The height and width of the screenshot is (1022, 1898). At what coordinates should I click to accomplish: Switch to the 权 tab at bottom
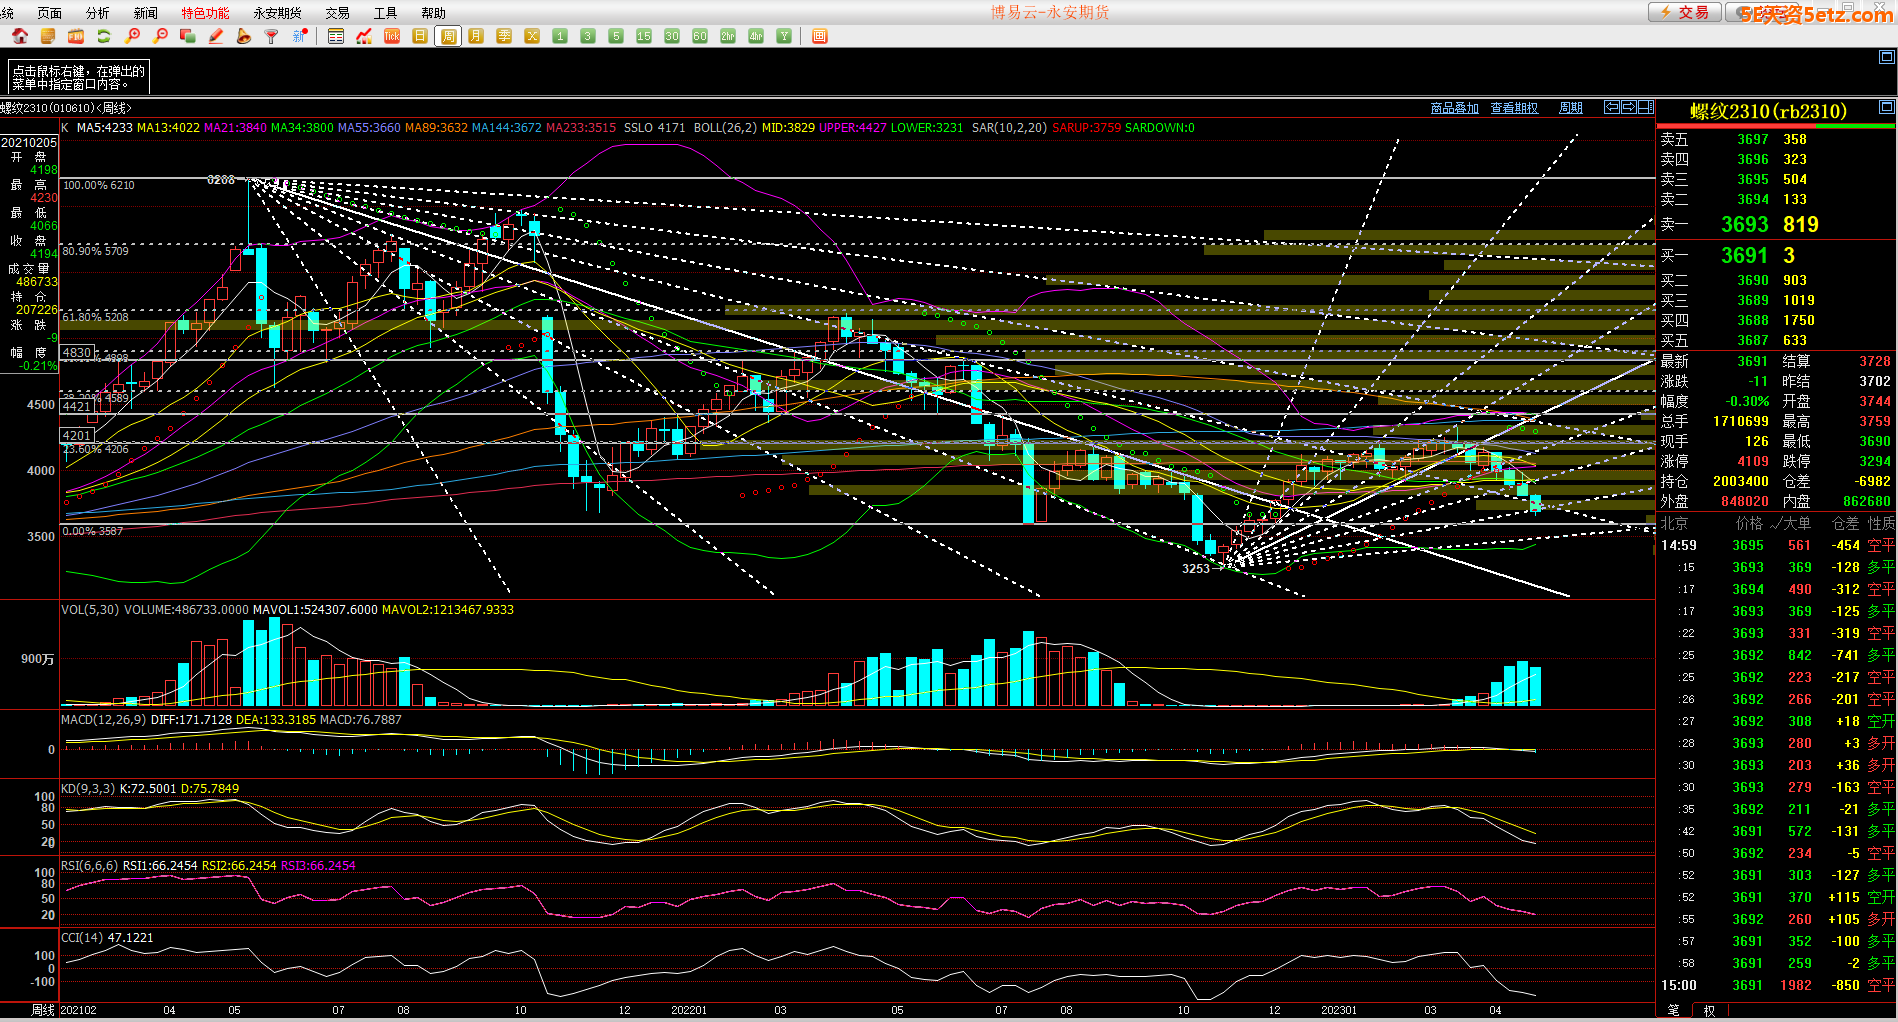(1709, 1011)
